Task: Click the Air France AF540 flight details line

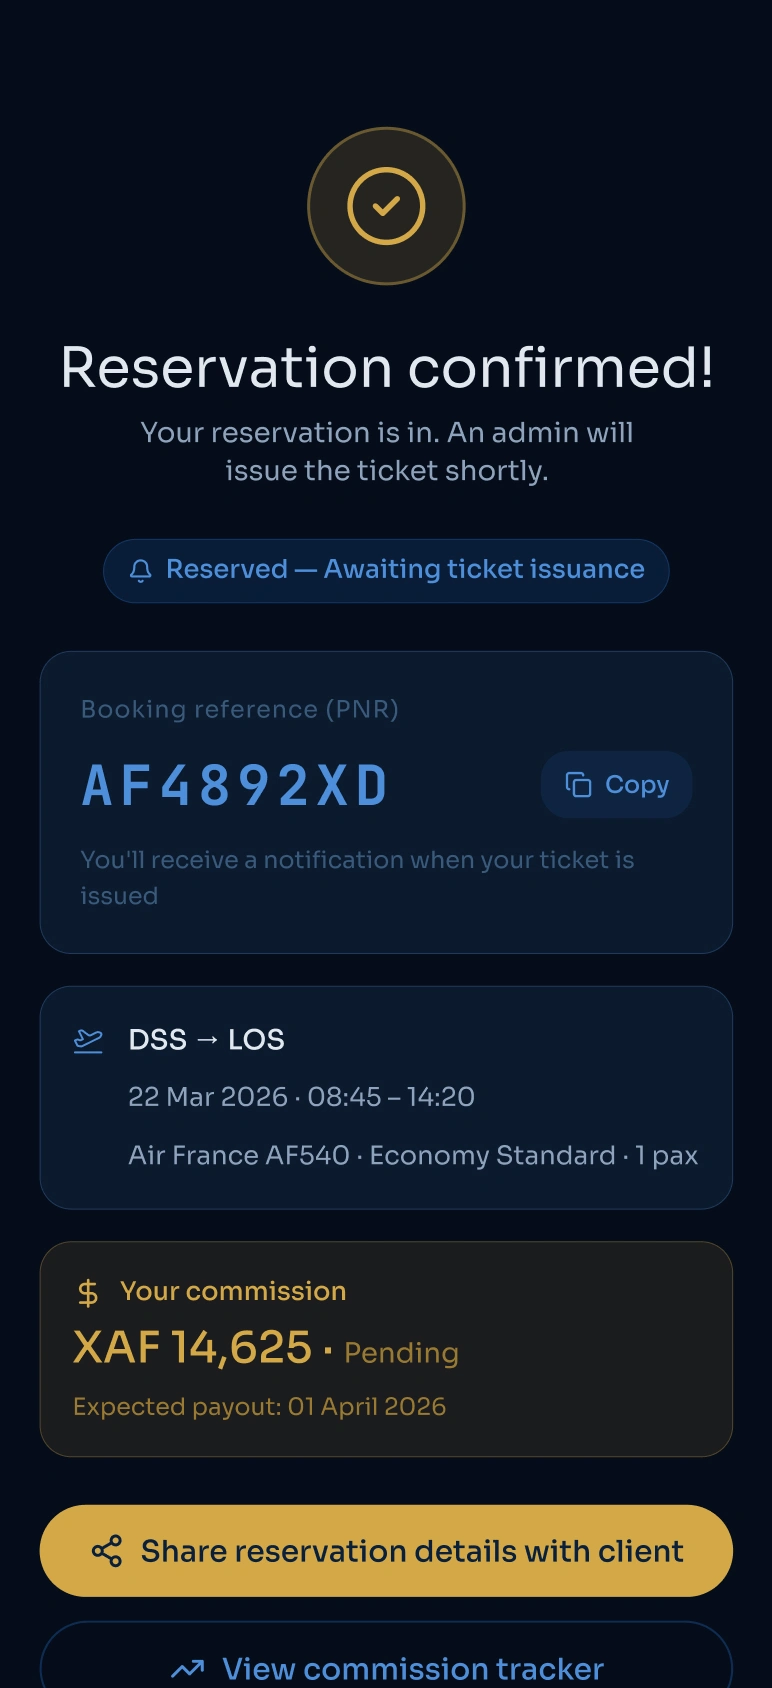Action: click(413, 1156)
